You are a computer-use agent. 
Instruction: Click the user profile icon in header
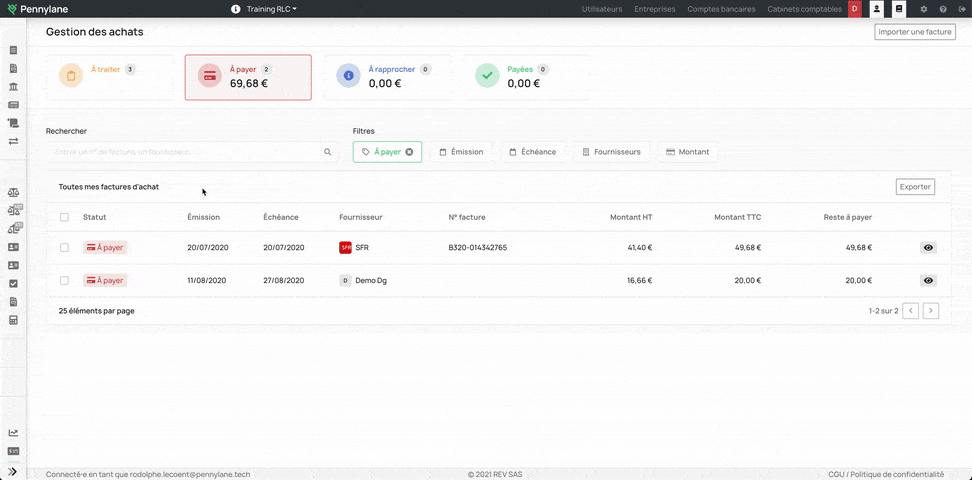877,9
